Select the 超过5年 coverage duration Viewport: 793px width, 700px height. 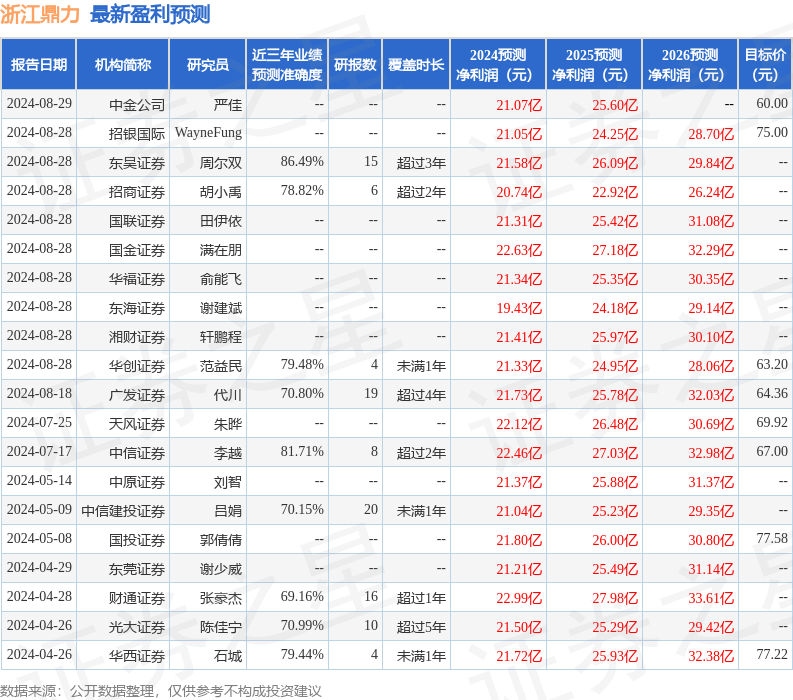[x=421, y=627]
